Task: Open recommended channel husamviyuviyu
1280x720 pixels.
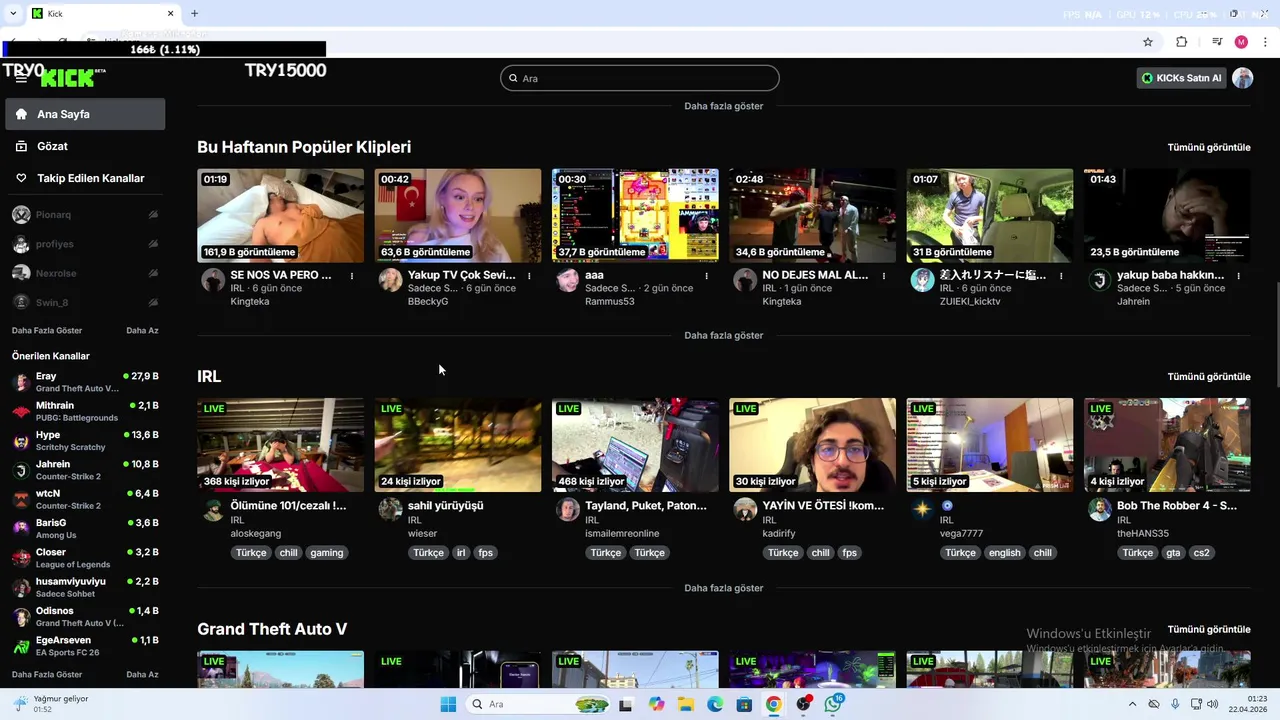Action: pos(85,587)
